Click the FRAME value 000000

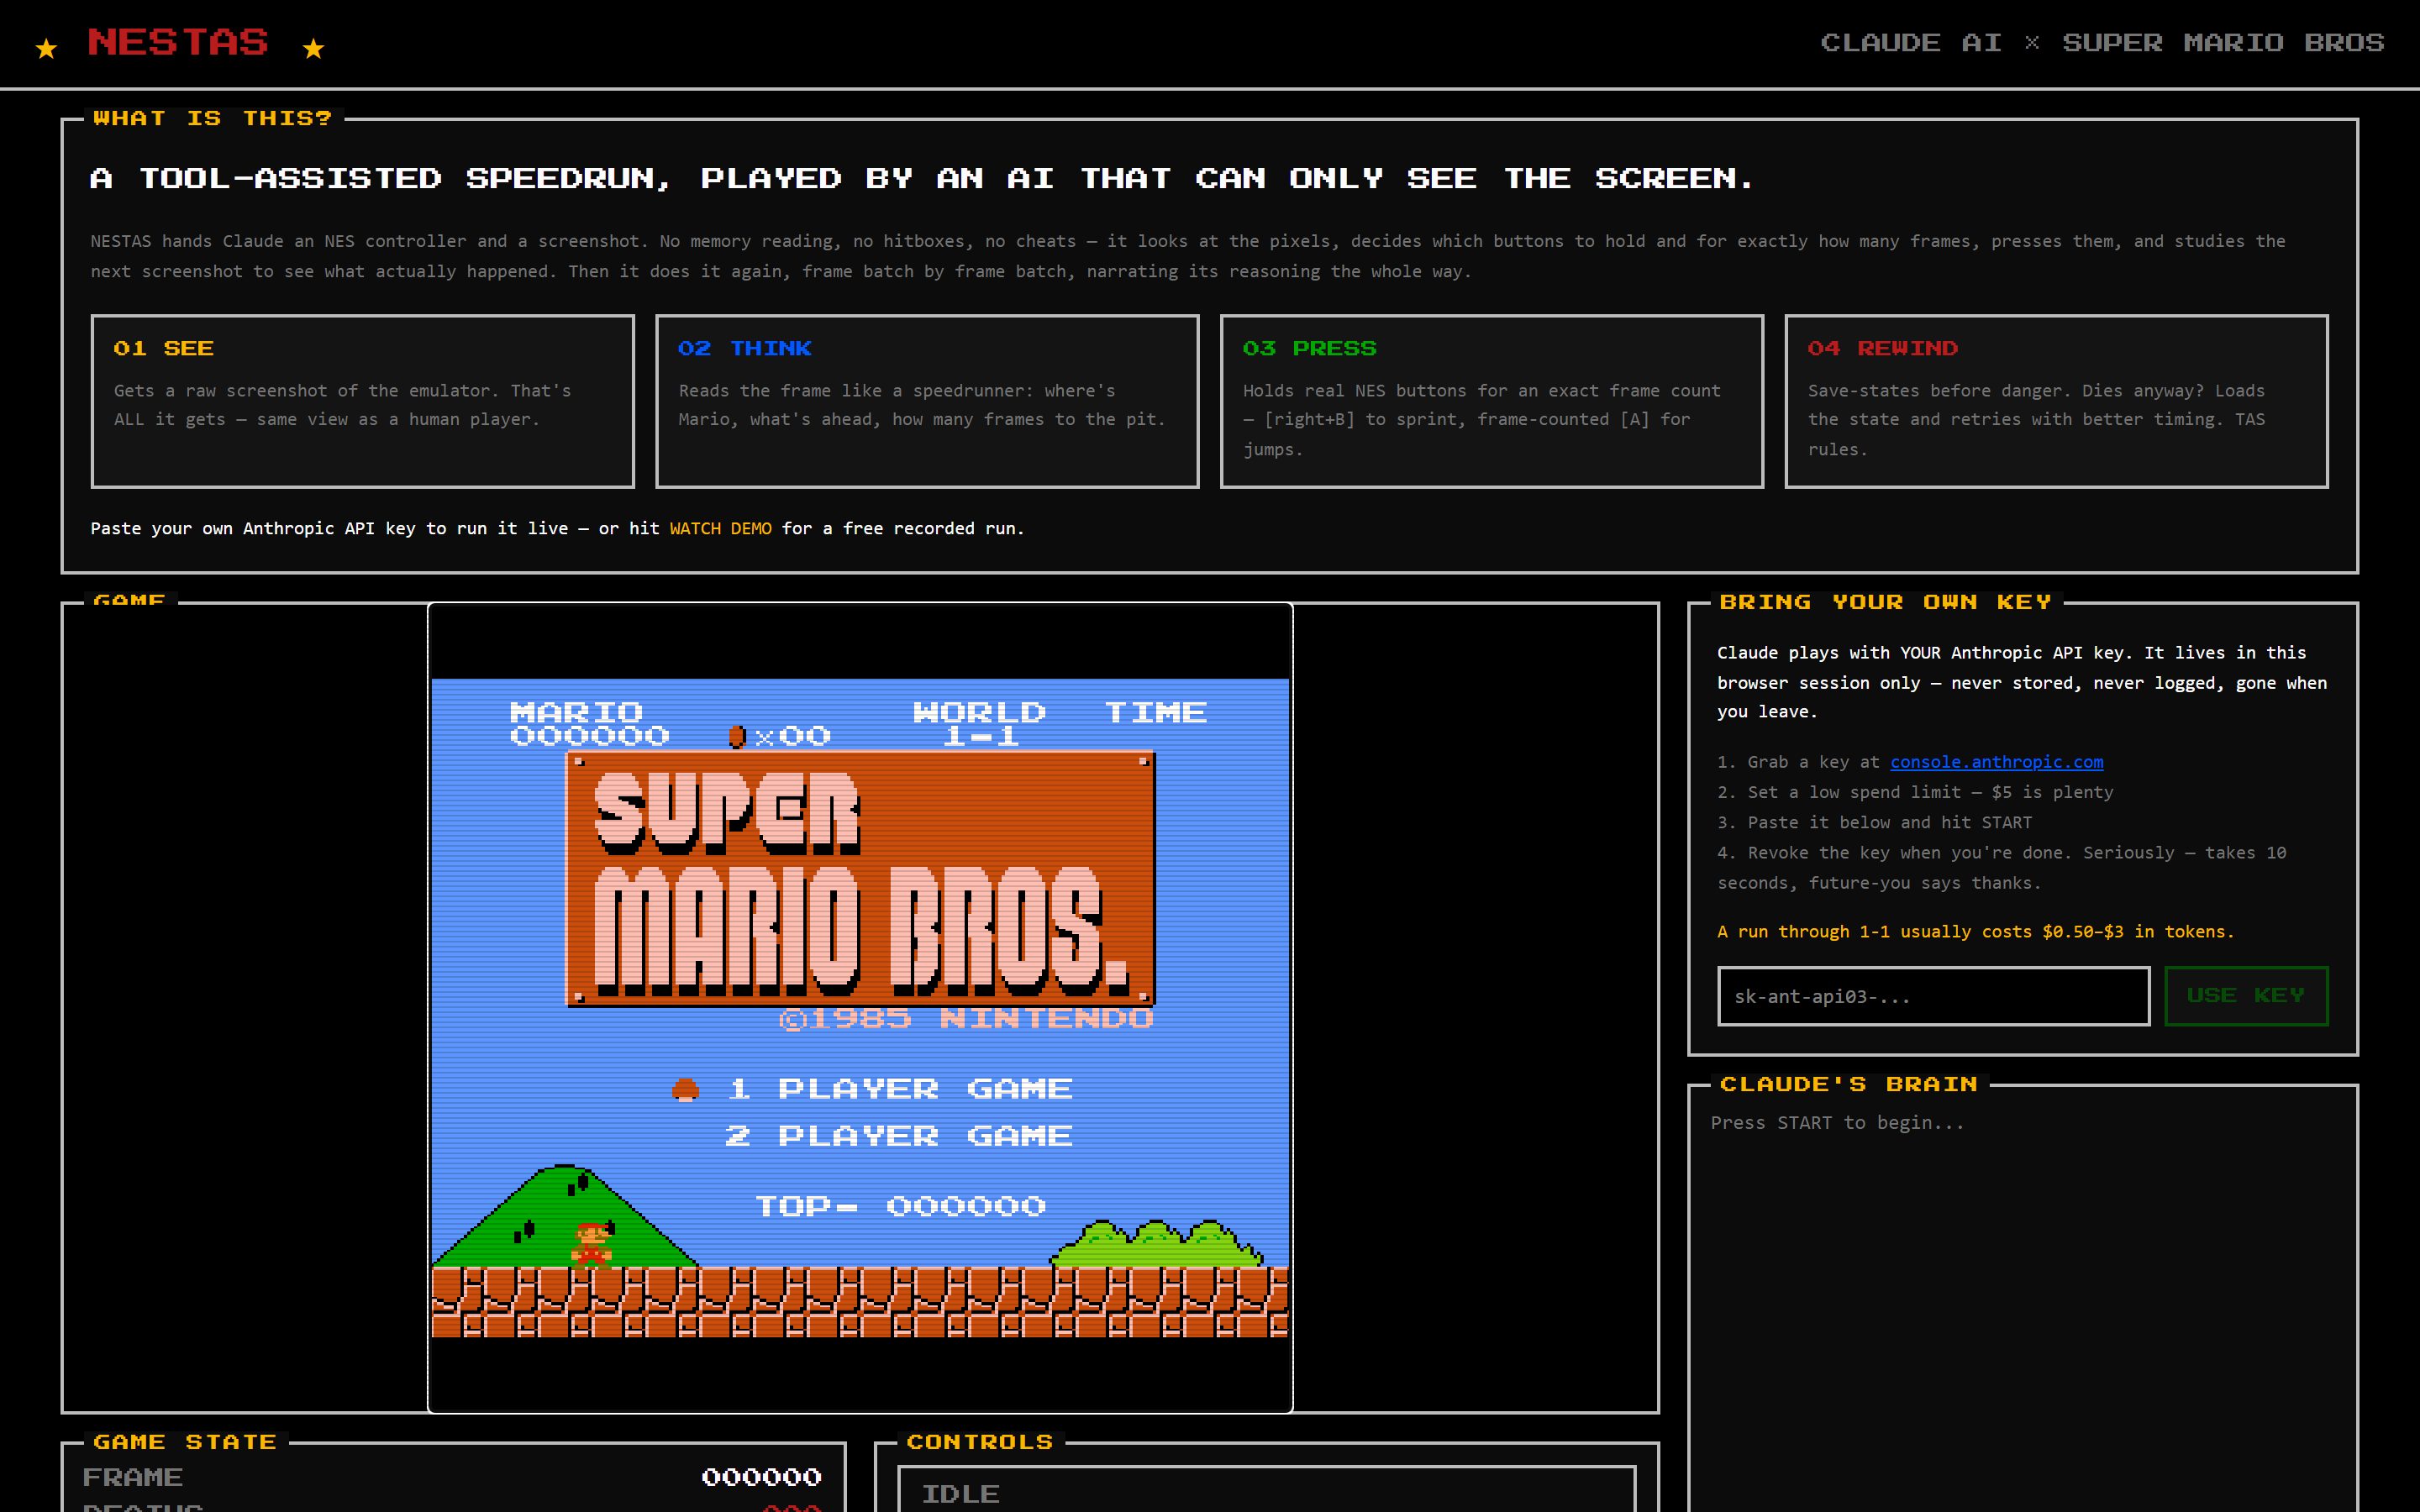click(761, 1477)
